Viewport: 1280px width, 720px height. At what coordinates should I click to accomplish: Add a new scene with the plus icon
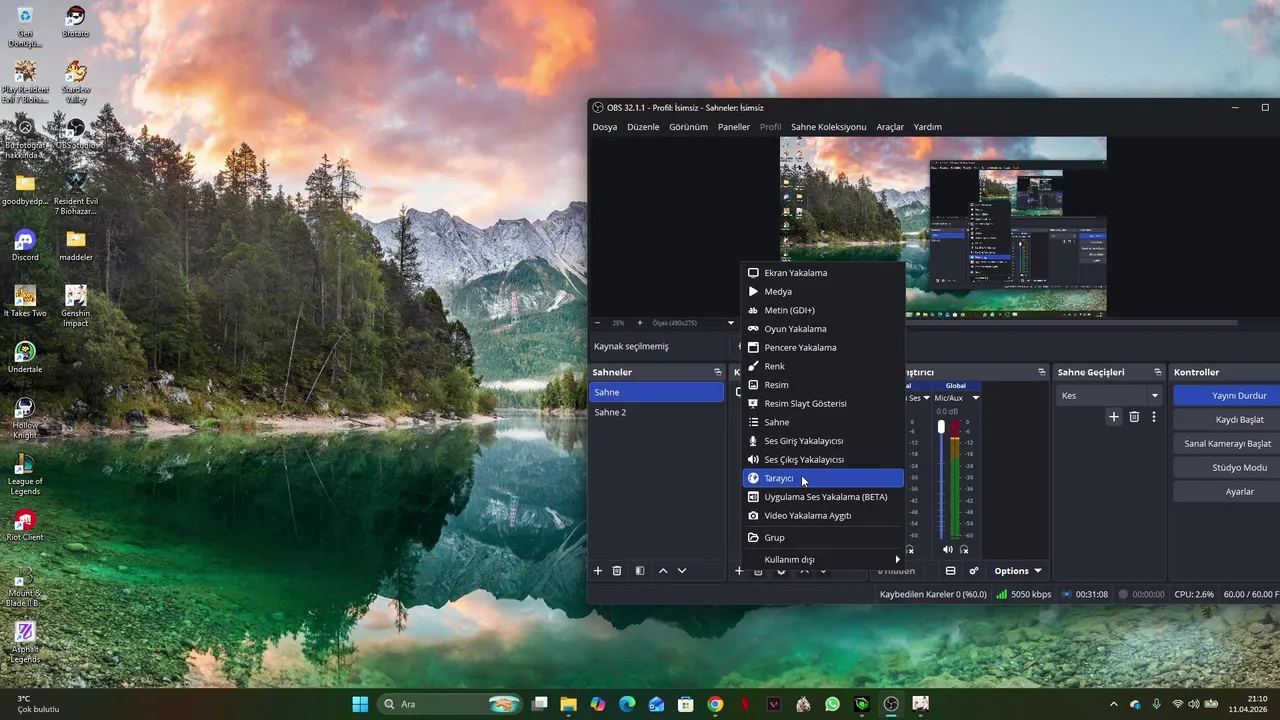(x=598, y=571)
